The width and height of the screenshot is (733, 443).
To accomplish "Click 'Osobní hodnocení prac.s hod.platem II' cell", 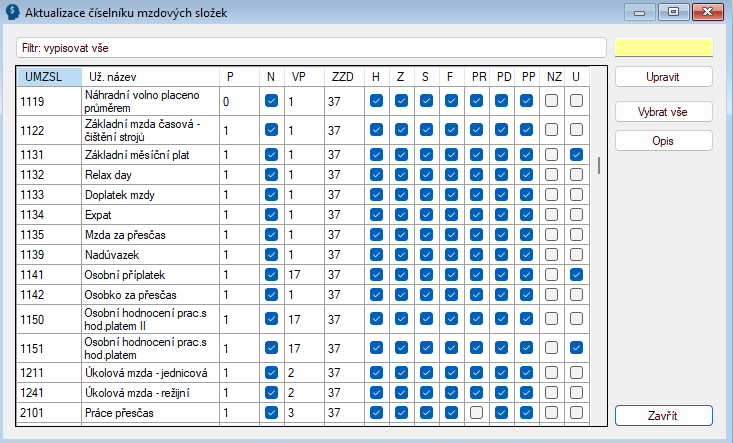I will 150,319.
